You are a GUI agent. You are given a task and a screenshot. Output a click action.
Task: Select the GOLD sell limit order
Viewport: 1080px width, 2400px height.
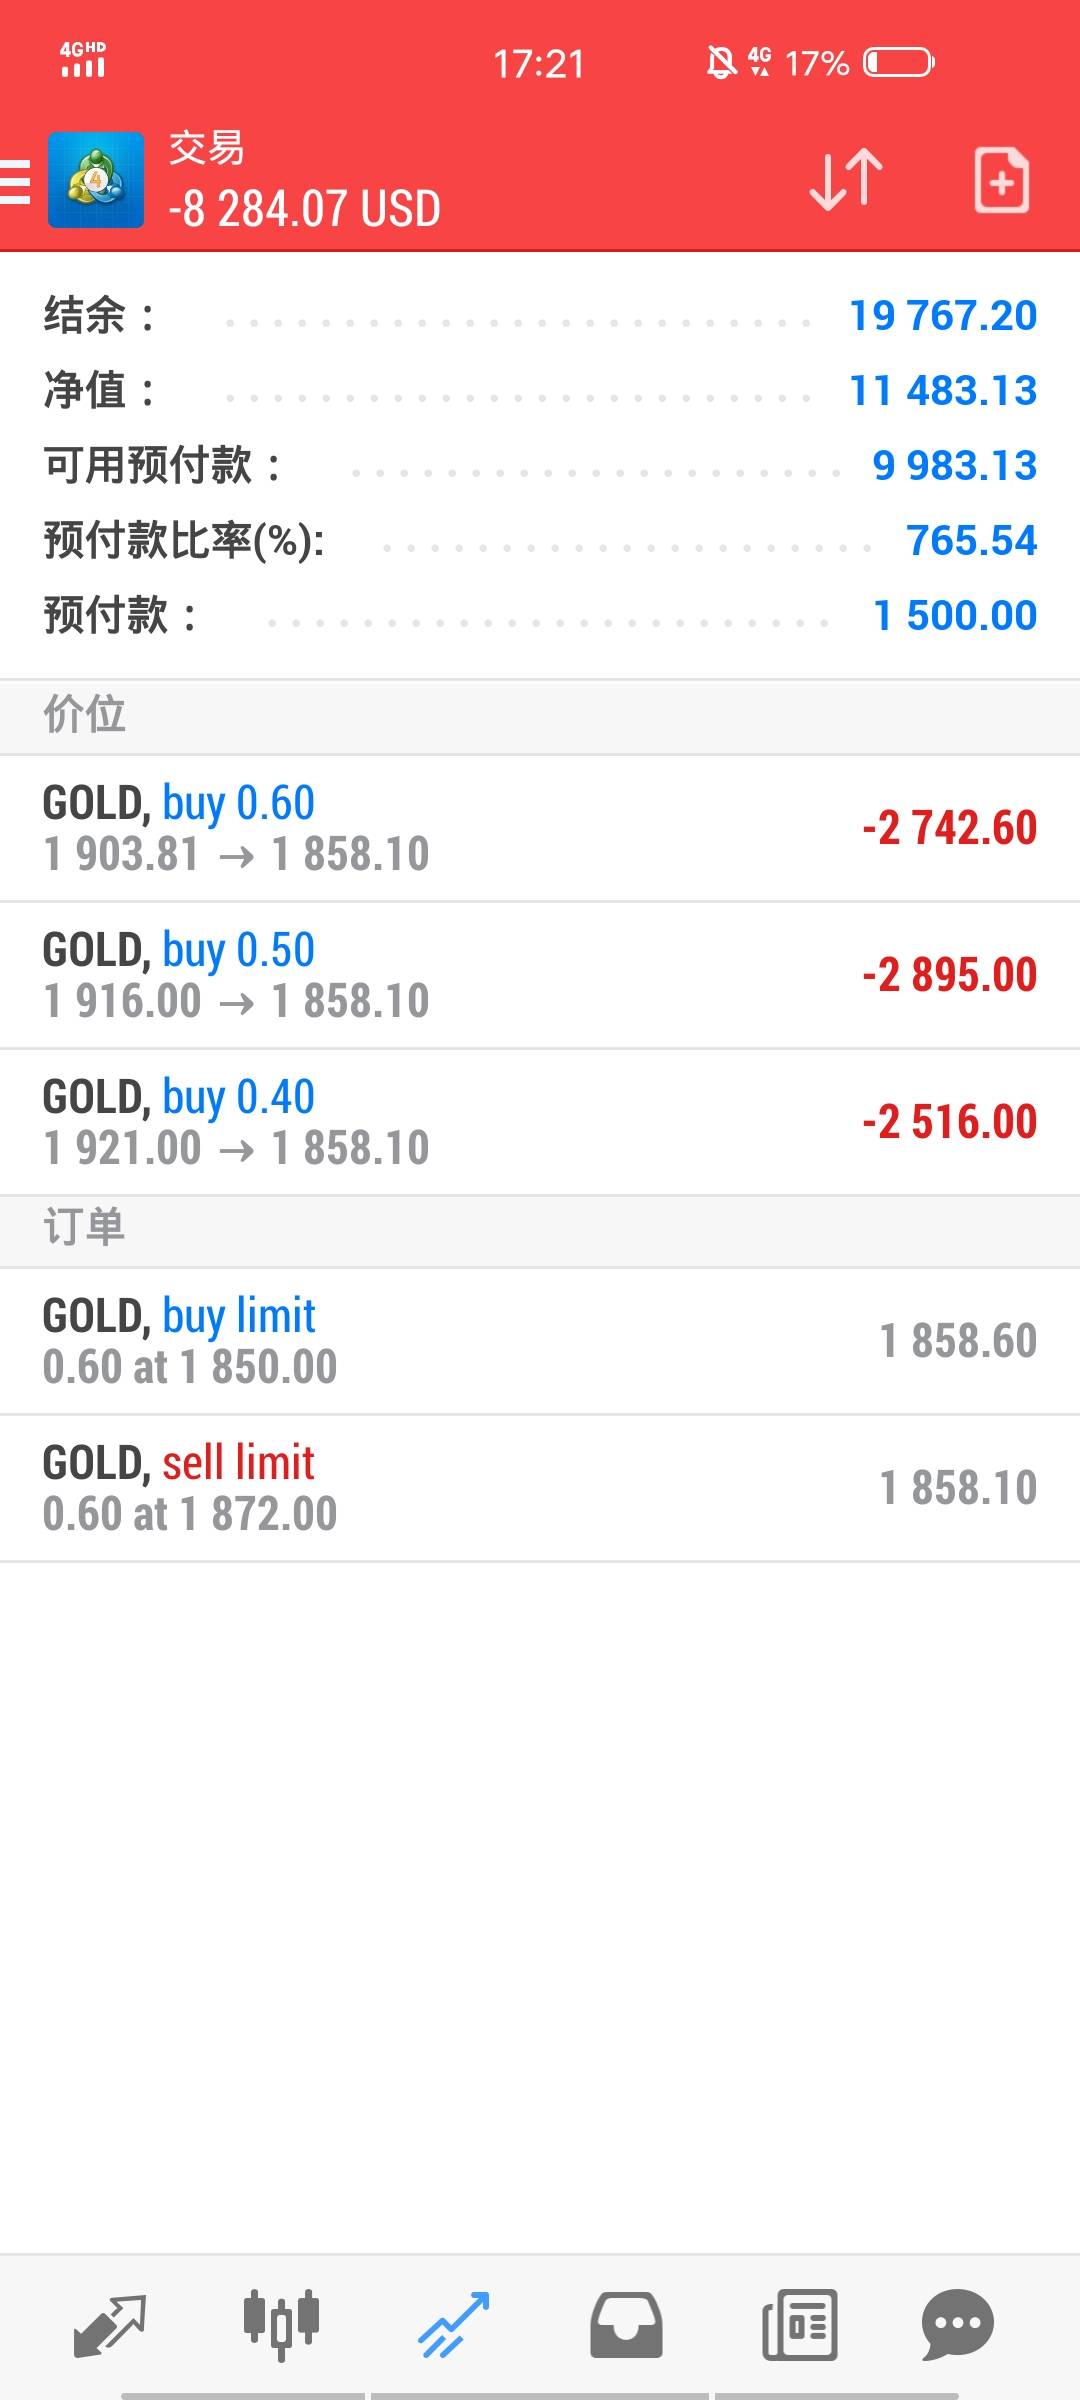pos(540,1488)
